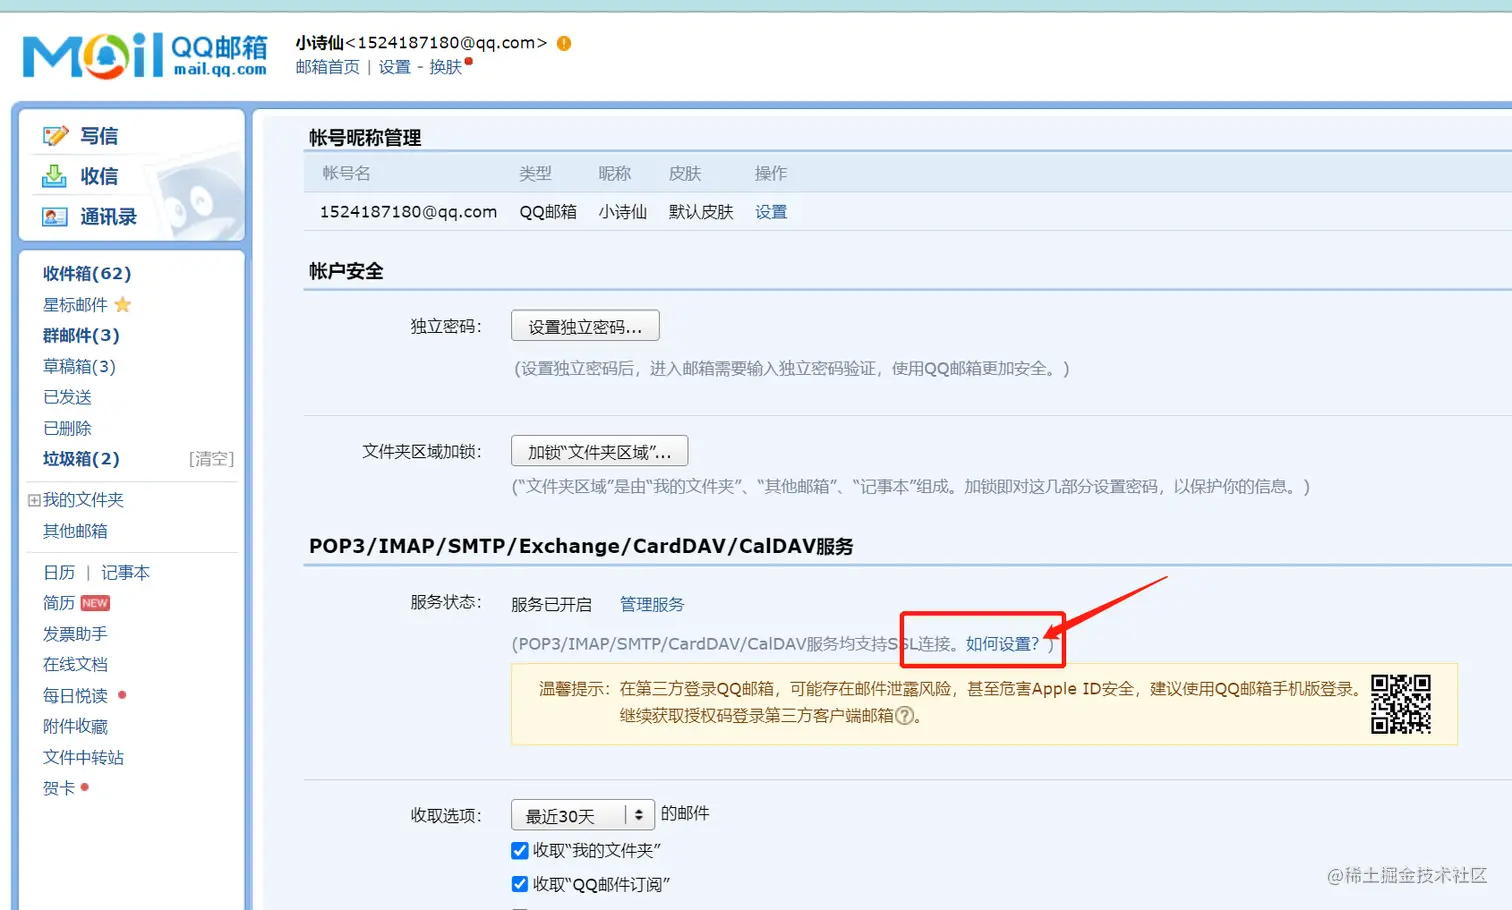Open 已删除 folder
Image resolution: width=1512 pixels, height=910 pixels.
point(67,428)
